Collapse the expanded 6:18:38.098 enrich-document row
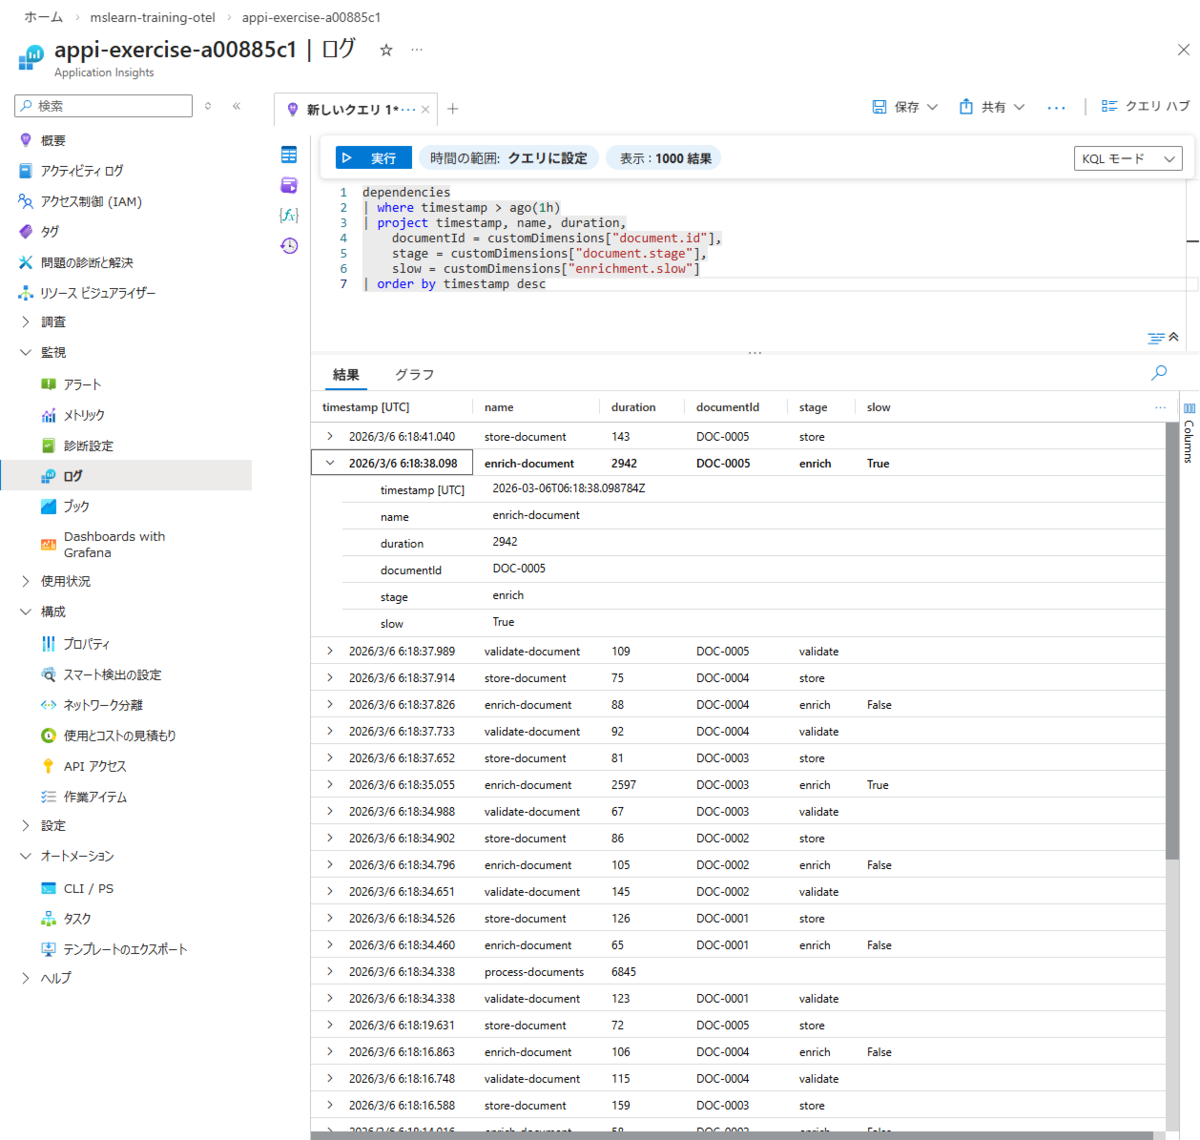1200x1140 pixels. tap(330, 463)
